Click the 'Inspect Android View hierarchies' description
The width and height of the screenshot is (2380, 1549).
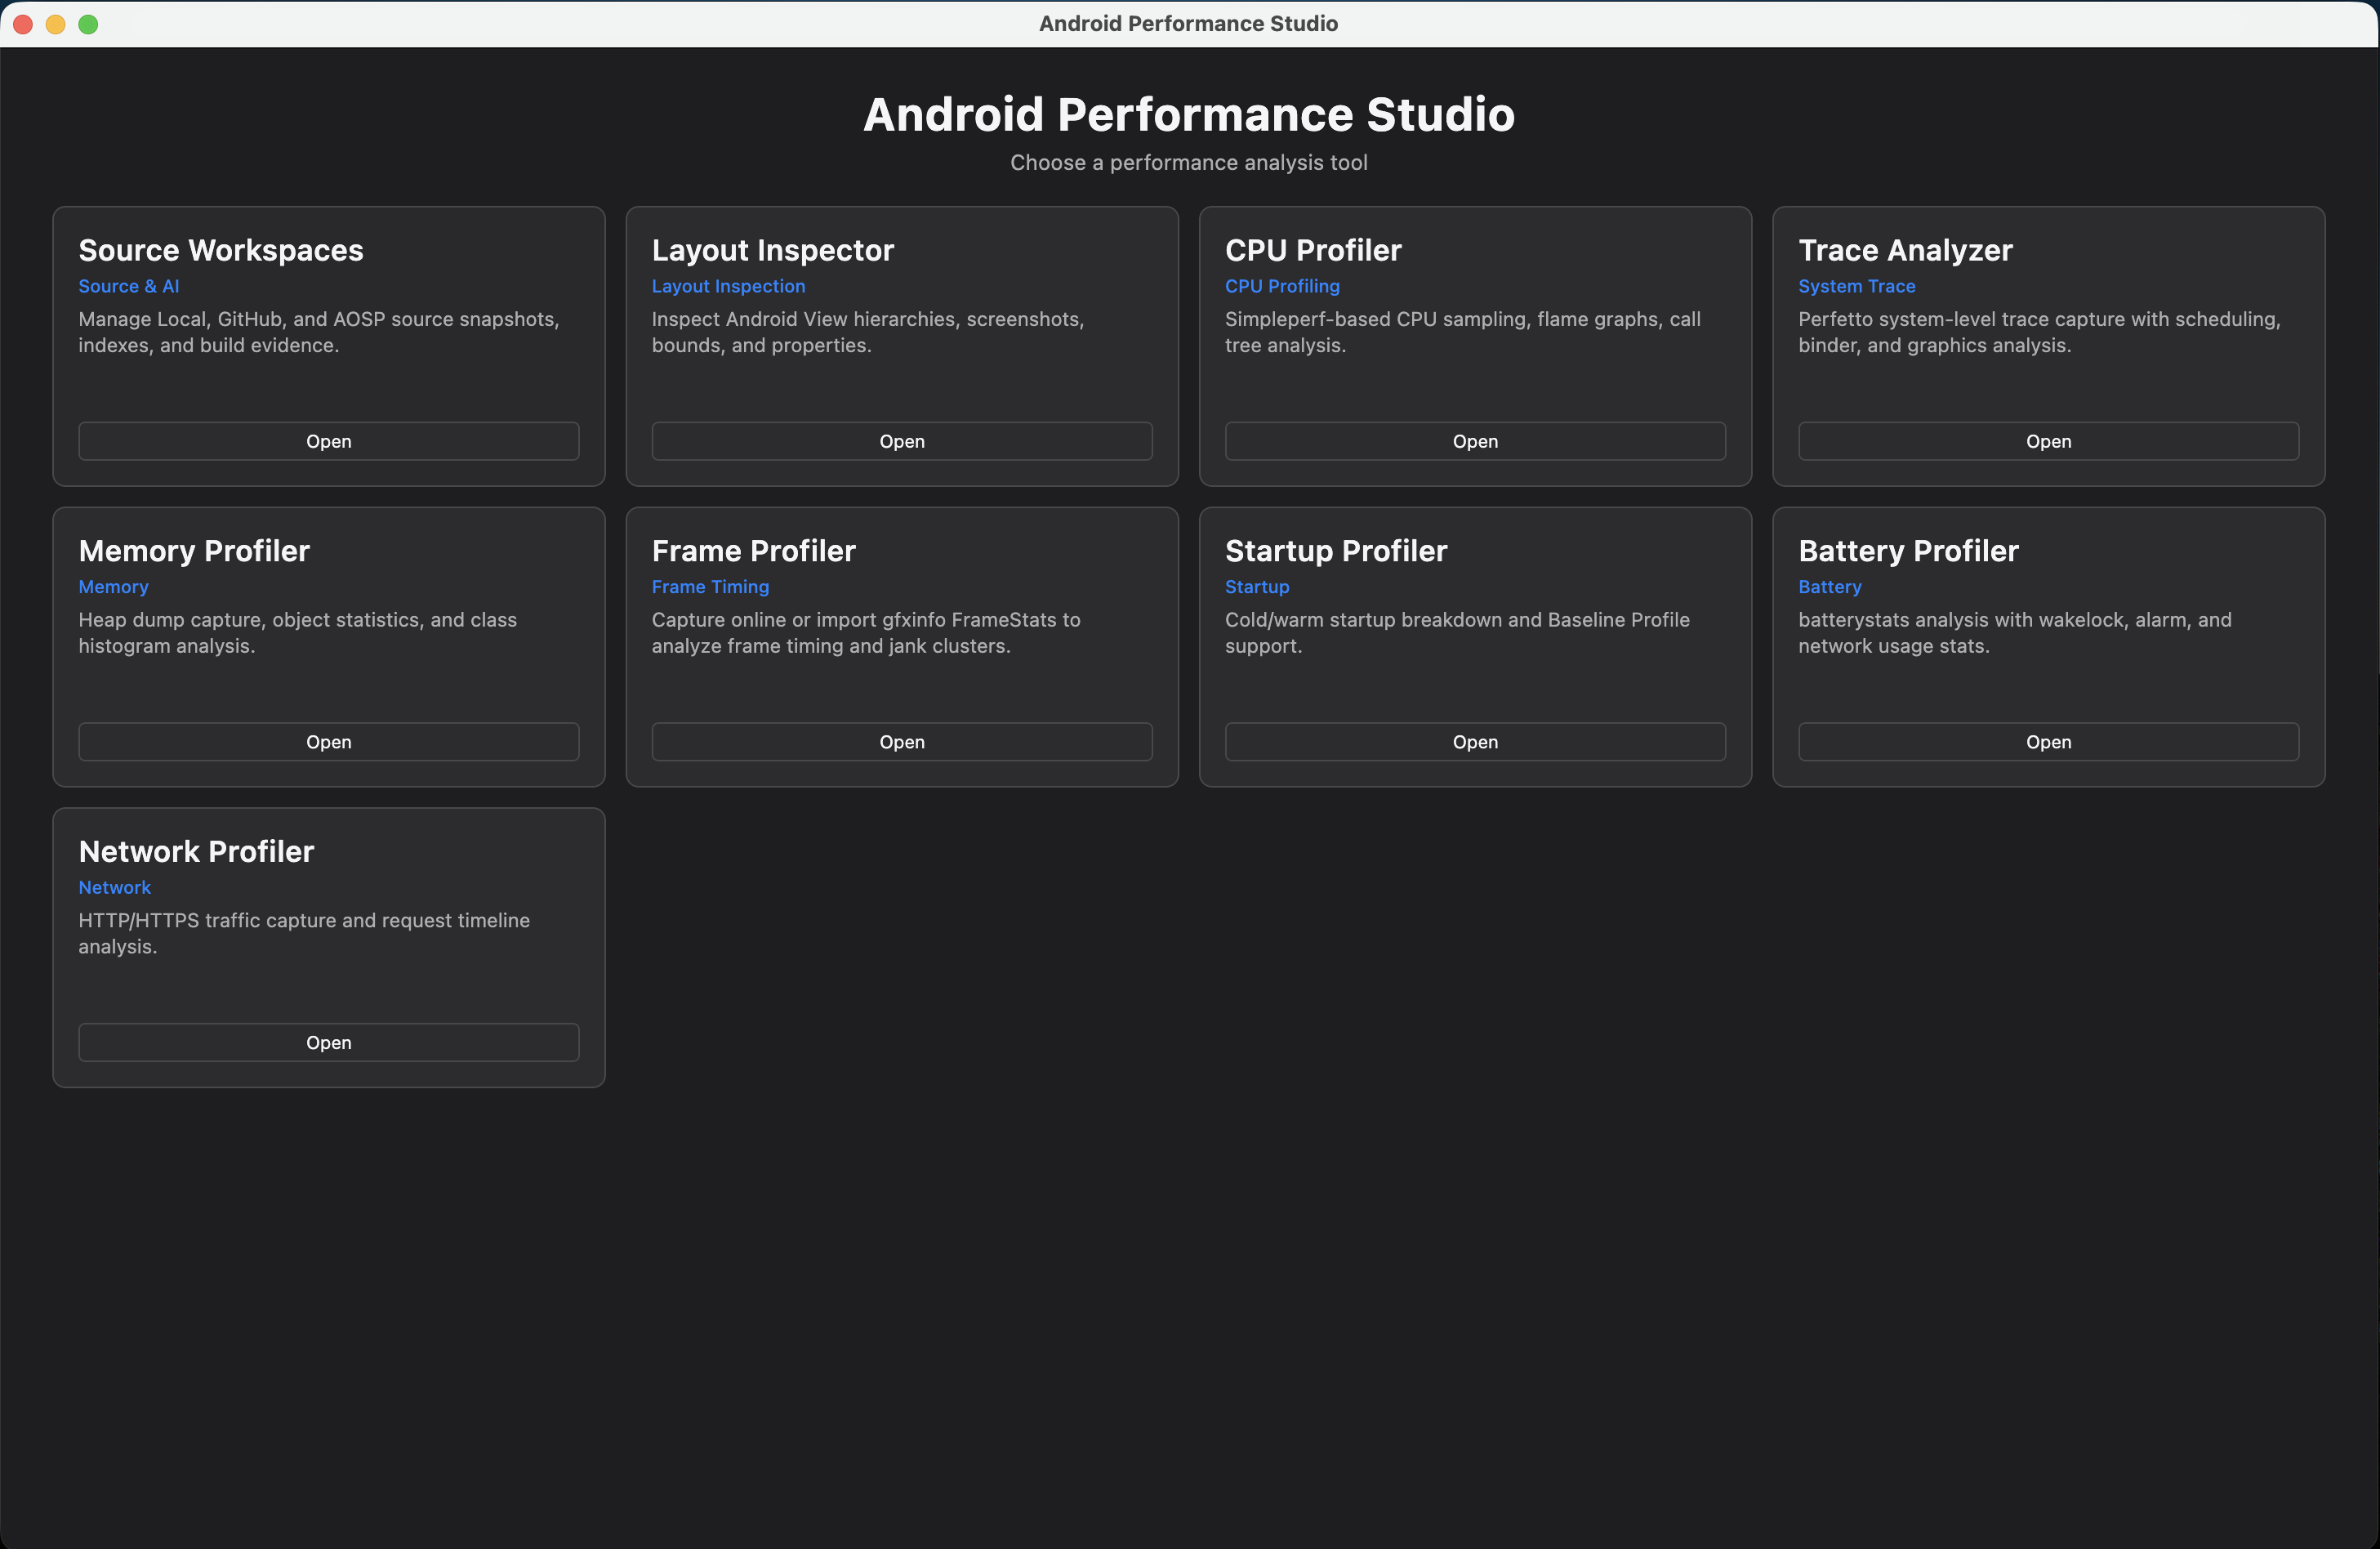tap(868, 332)
